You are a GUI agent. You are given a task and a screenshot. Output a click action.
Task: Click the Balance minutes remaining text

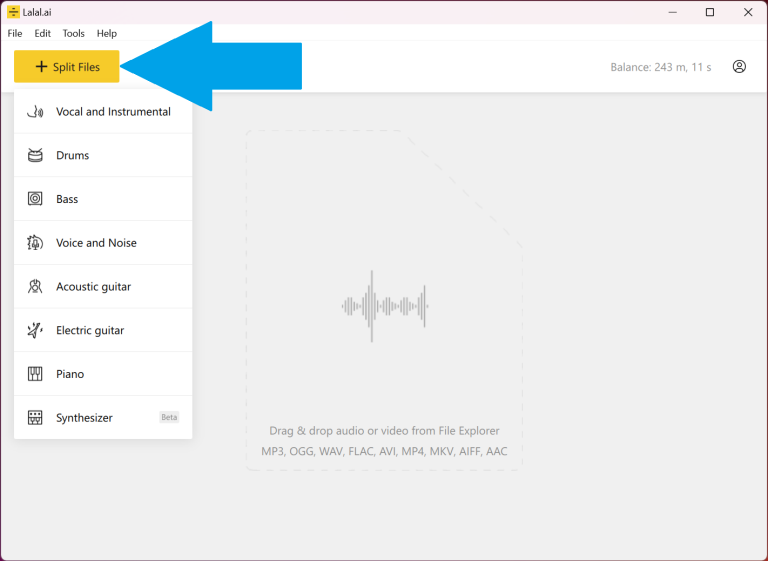[661, 67]
